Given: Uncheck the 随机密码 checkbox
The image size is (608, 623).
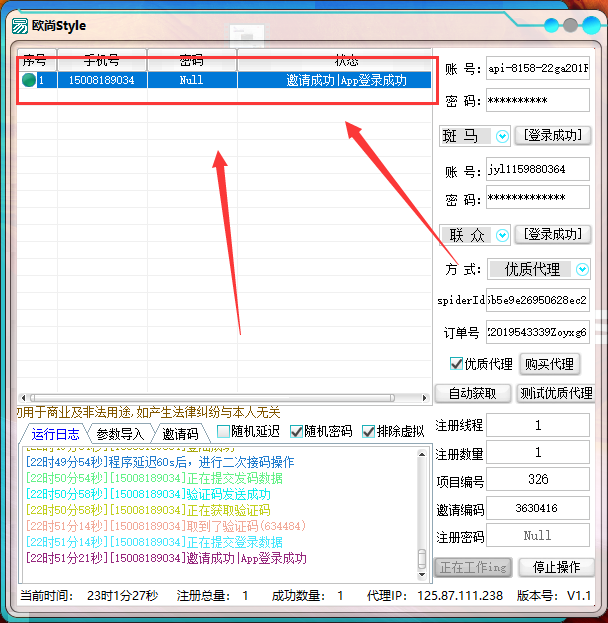Looking at the screenshot, I should tap(296, 431).
